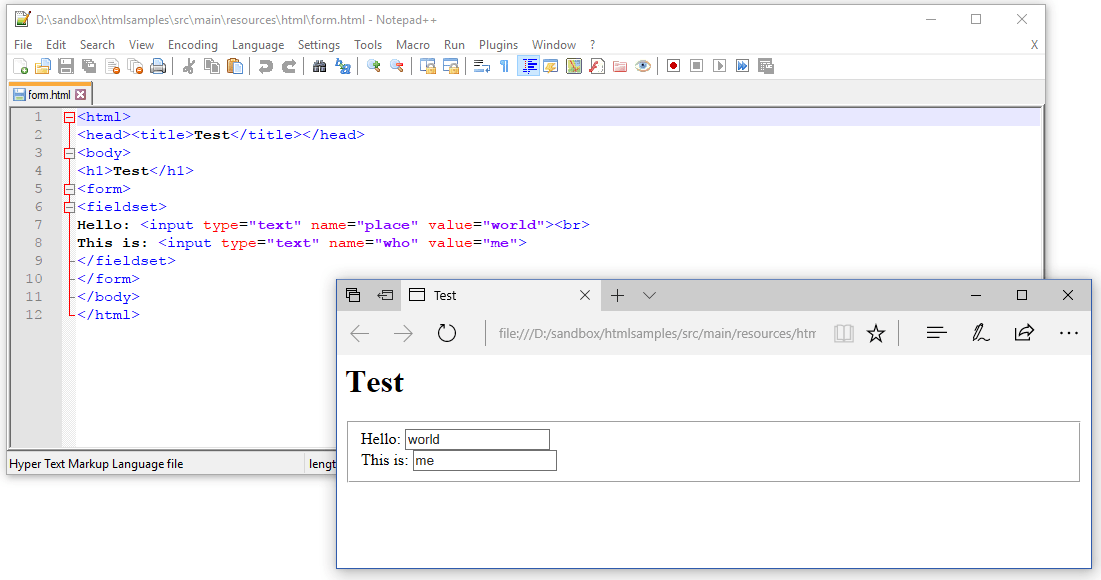Open the Macro menu in Notepad++
The image size is (1101, 580).
point(413,44)
